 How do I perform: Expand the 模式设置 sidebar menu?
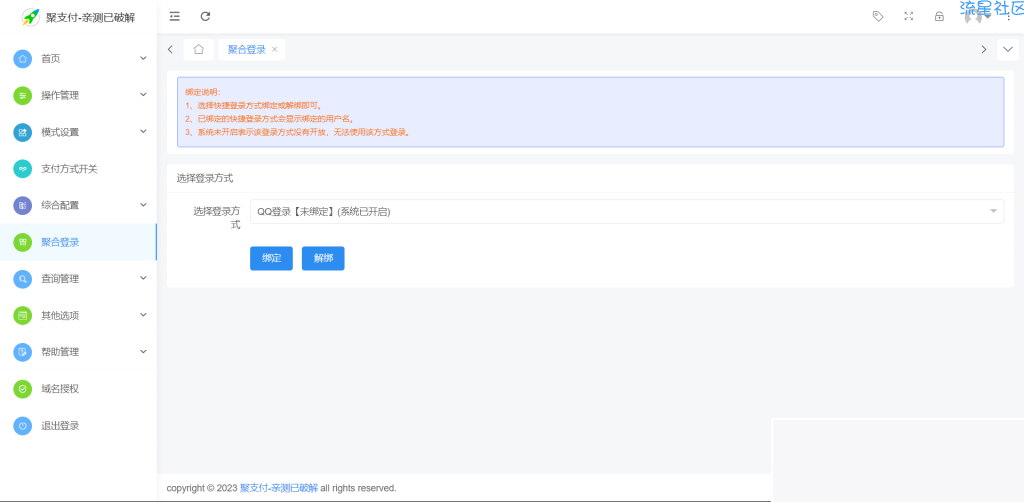point(78,132)
